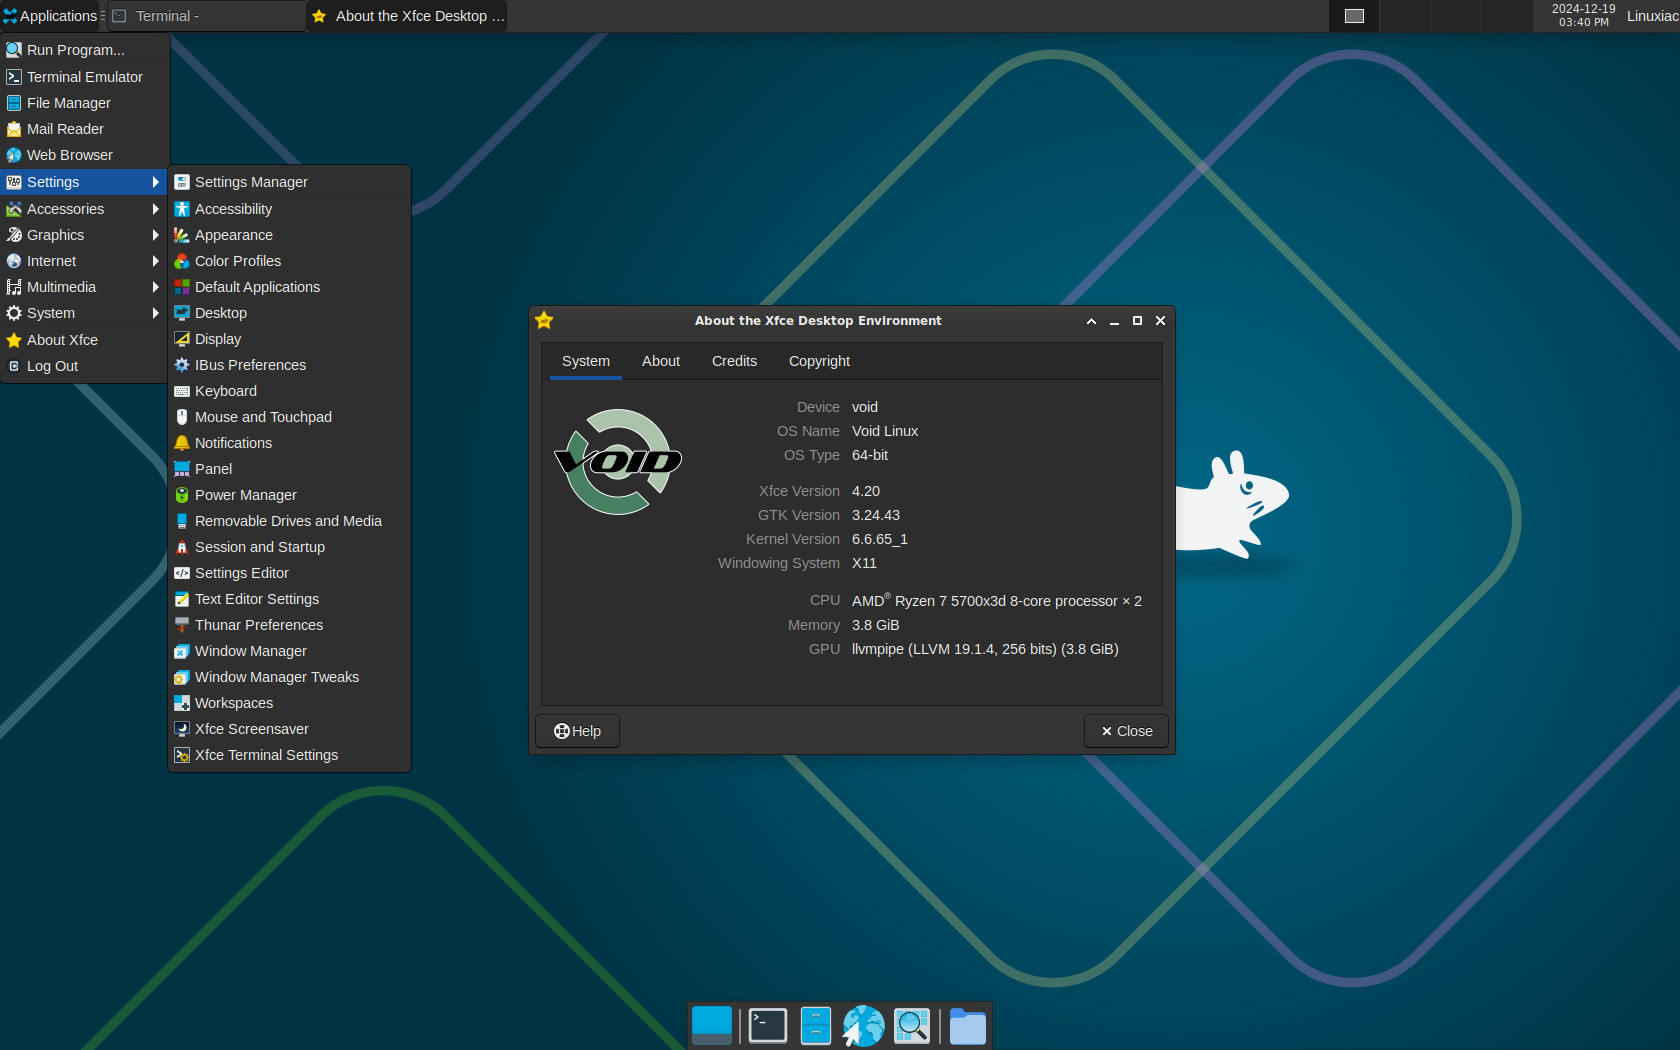The height and width of the screenshot is (1050, 1680).
Task: Roll up the About window with arrow
Action: click(x=1091, y=321)
